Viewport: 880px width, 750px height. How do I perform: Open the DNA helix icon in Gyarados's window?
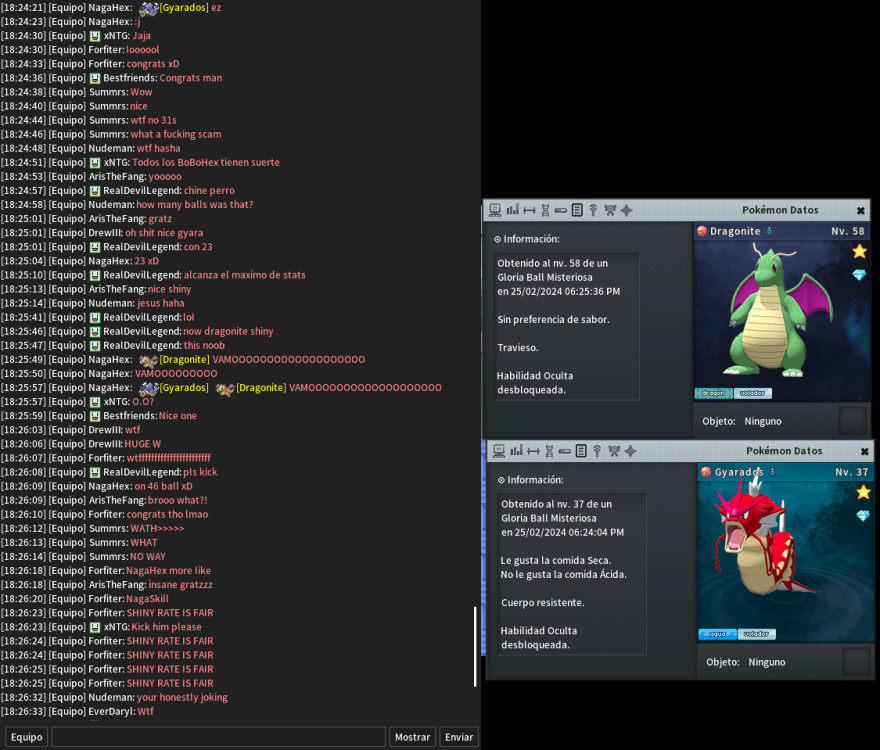pos(549,451)
